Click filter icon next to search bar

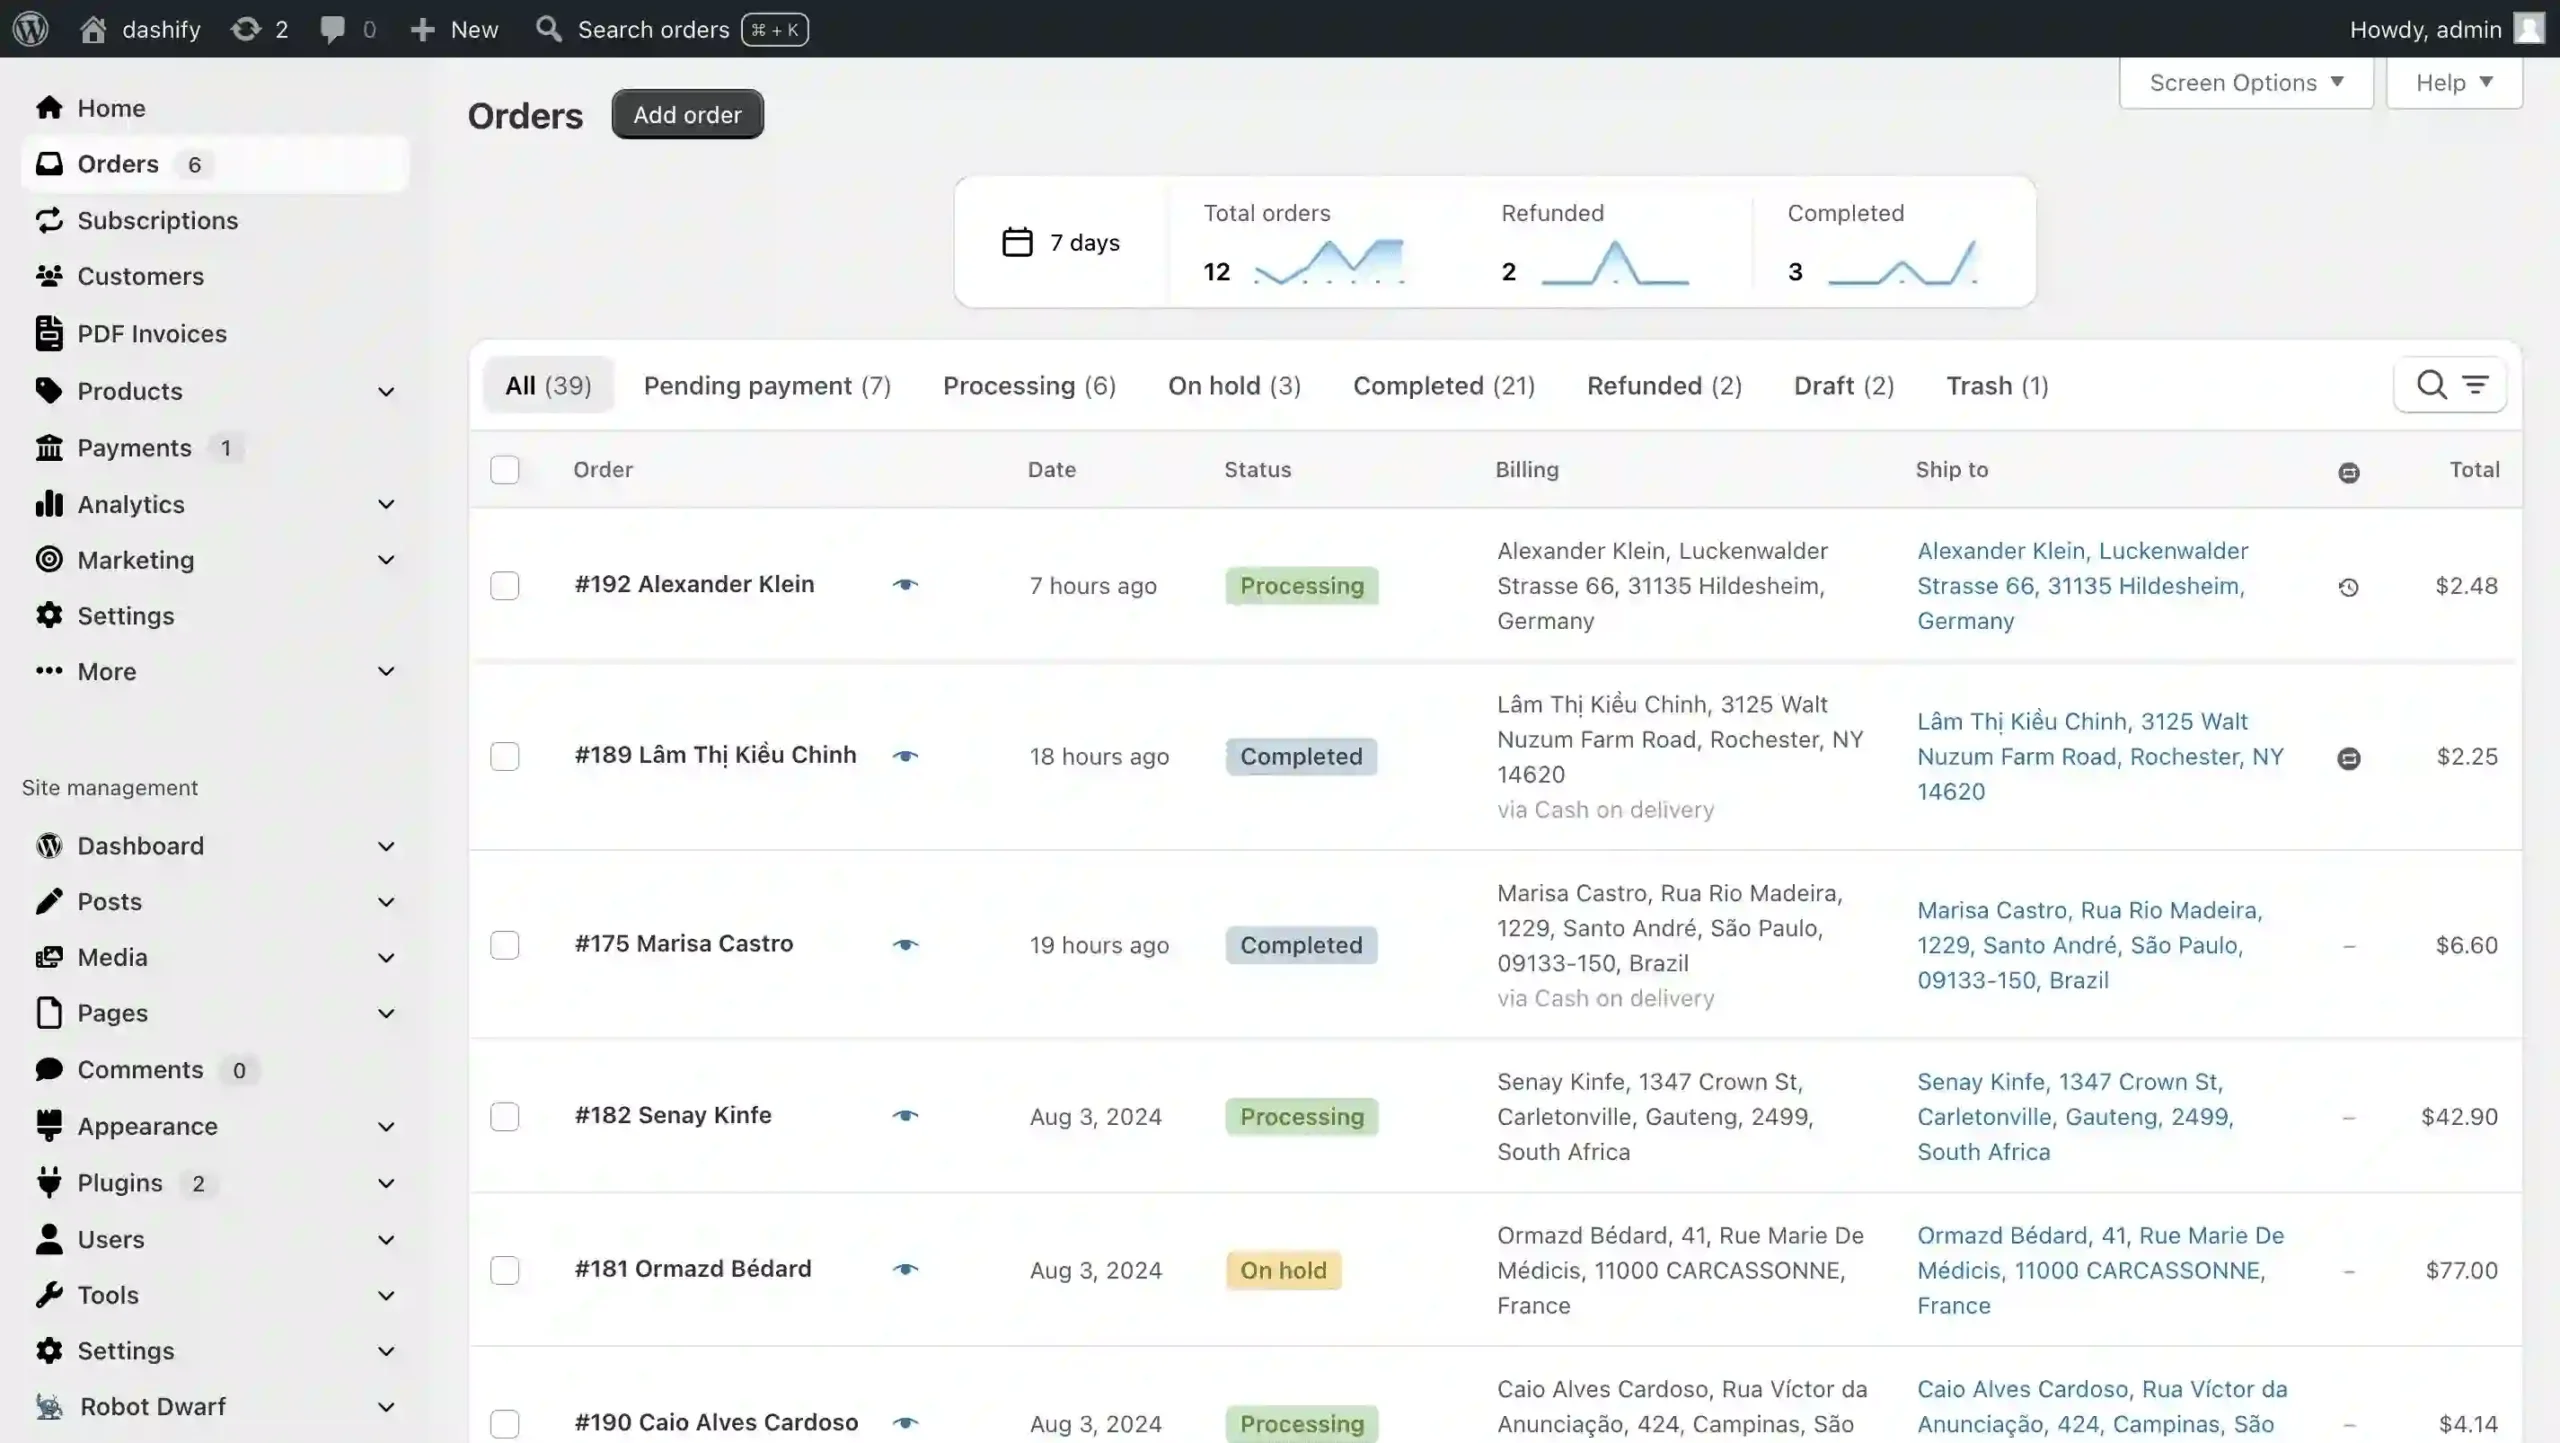coord(2476,385)
